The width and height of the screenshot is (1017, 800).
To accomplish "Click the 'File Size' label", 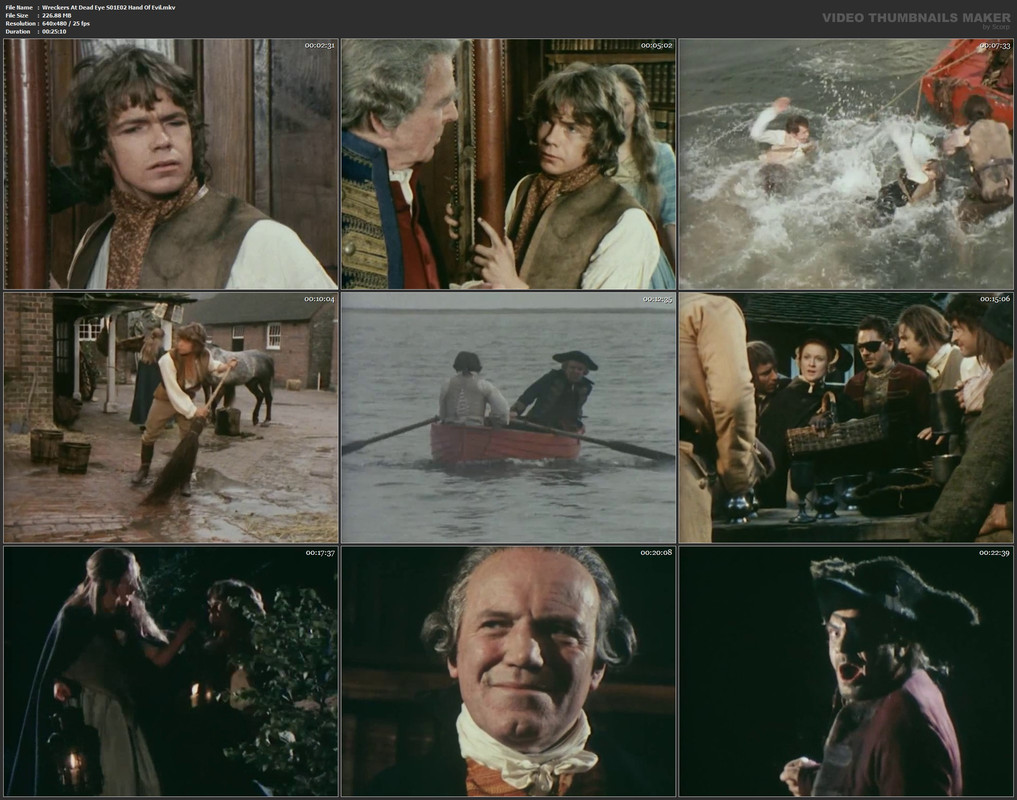I will coord(17,16).
